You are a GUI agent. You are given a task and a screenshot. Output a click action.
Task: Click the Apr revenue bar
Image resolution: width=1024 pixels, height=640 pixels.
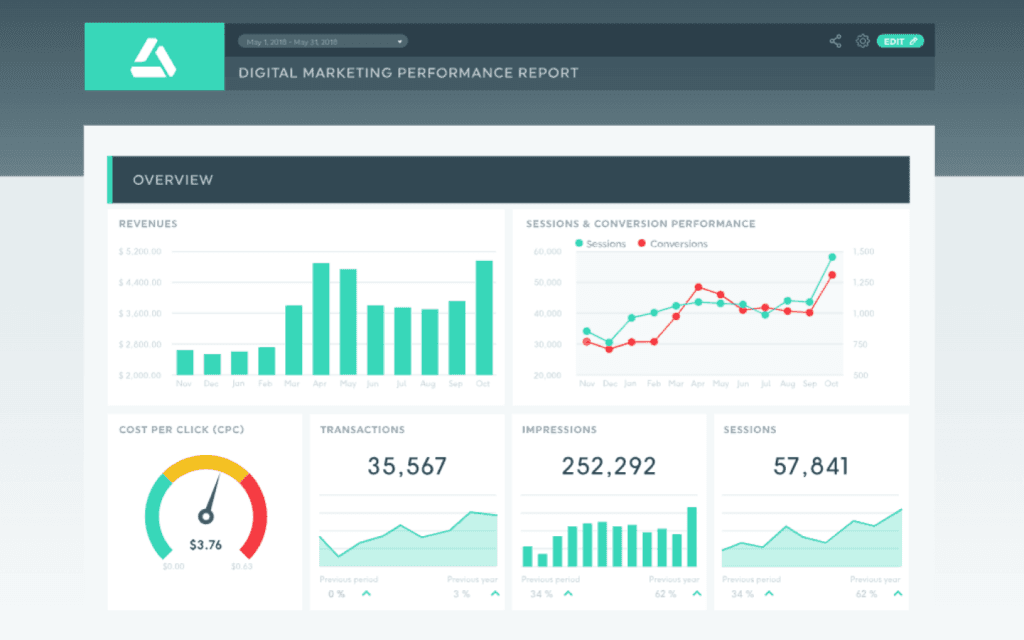[321, 319]
